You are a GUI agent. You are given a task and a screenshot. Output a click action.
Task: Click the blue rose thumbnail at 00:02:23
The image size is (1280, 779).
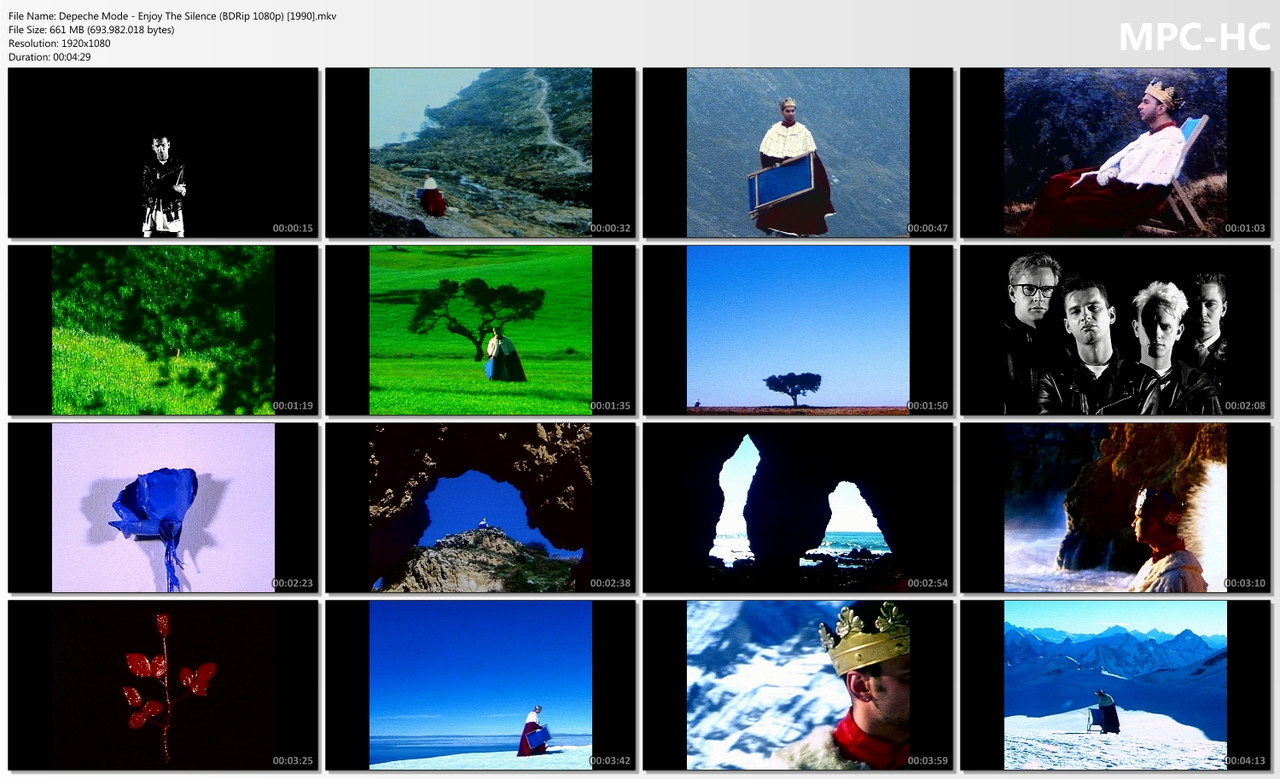pos(162,508)
